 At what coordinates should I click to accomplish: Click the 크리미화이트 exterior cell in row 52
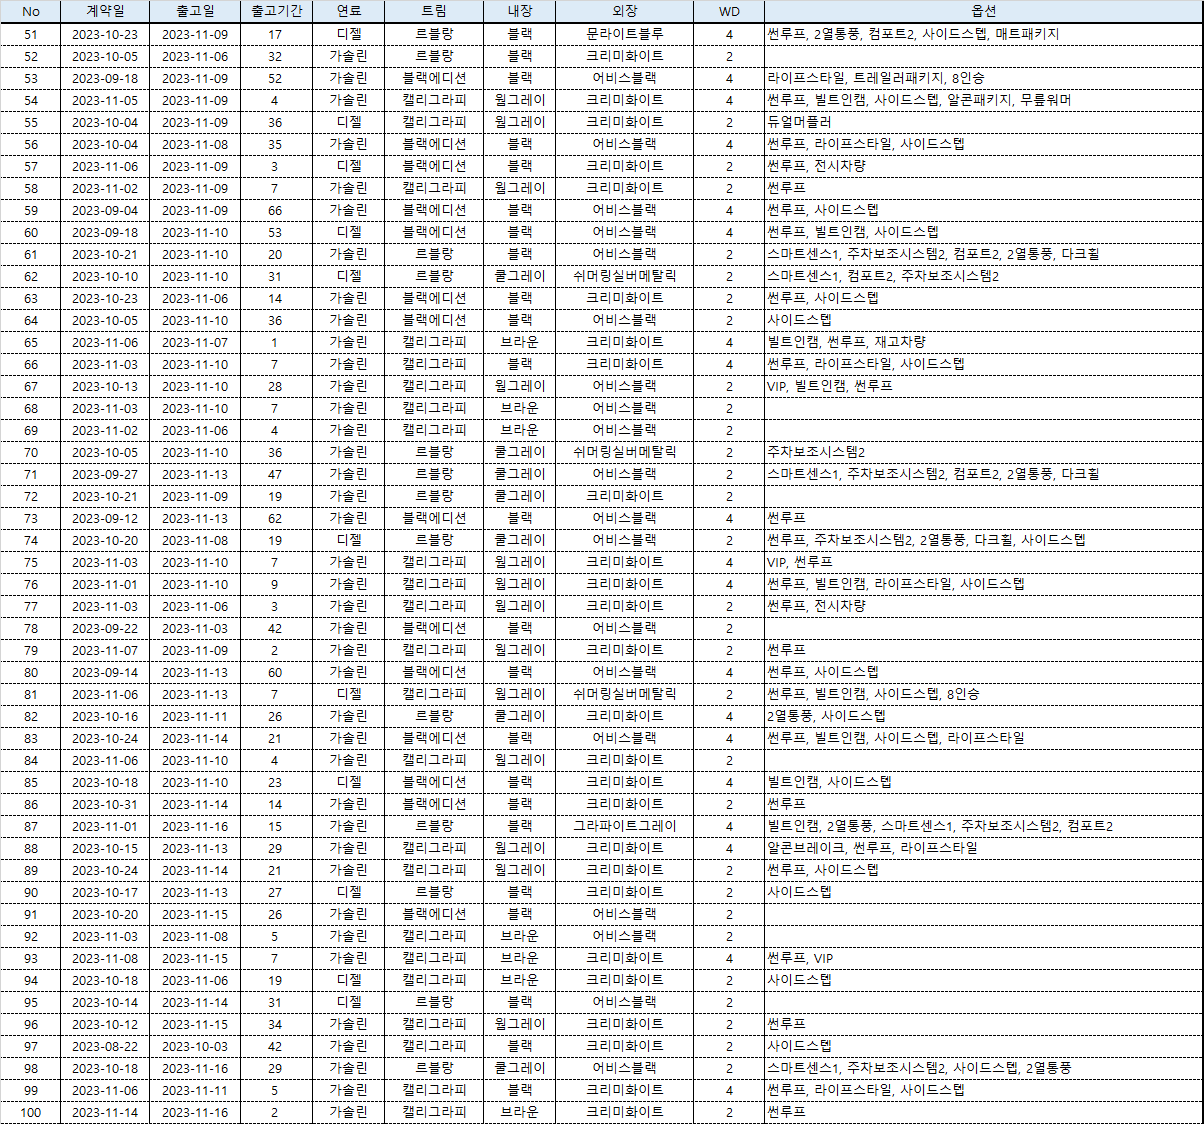(624, 56)
